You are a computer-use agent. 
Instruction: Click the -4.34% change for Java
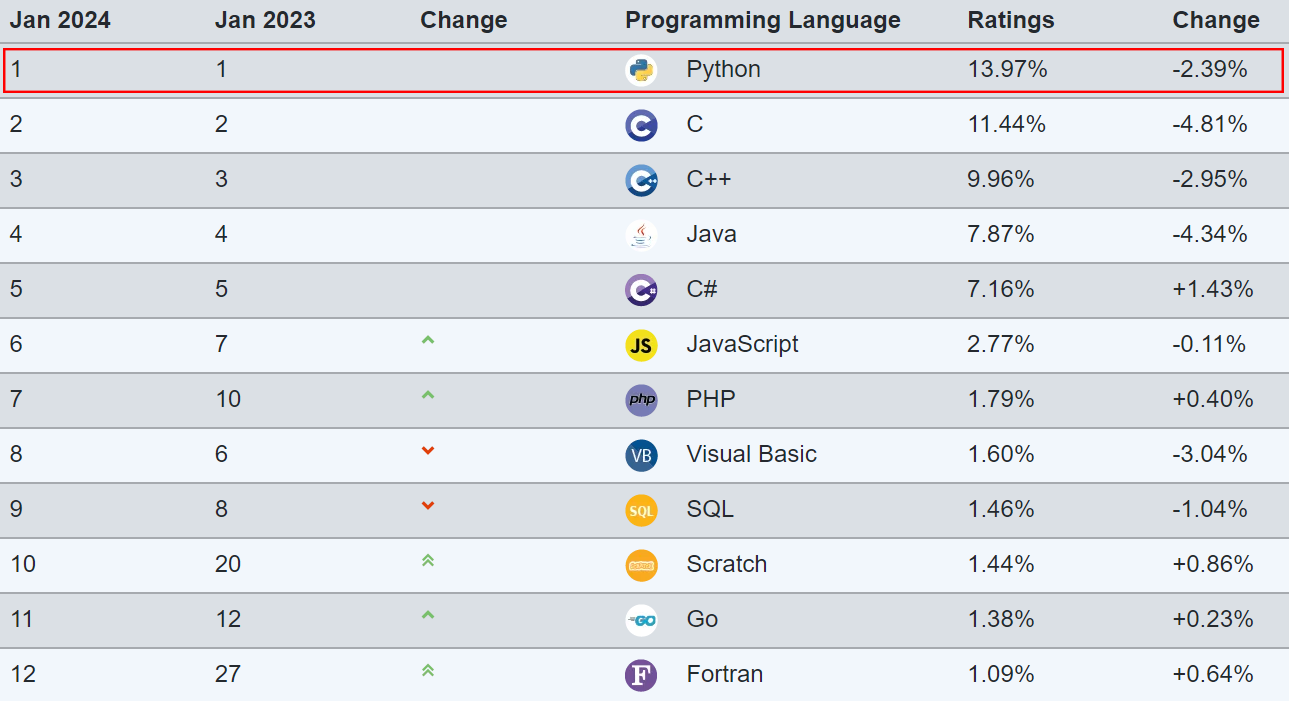point(1210,235)
